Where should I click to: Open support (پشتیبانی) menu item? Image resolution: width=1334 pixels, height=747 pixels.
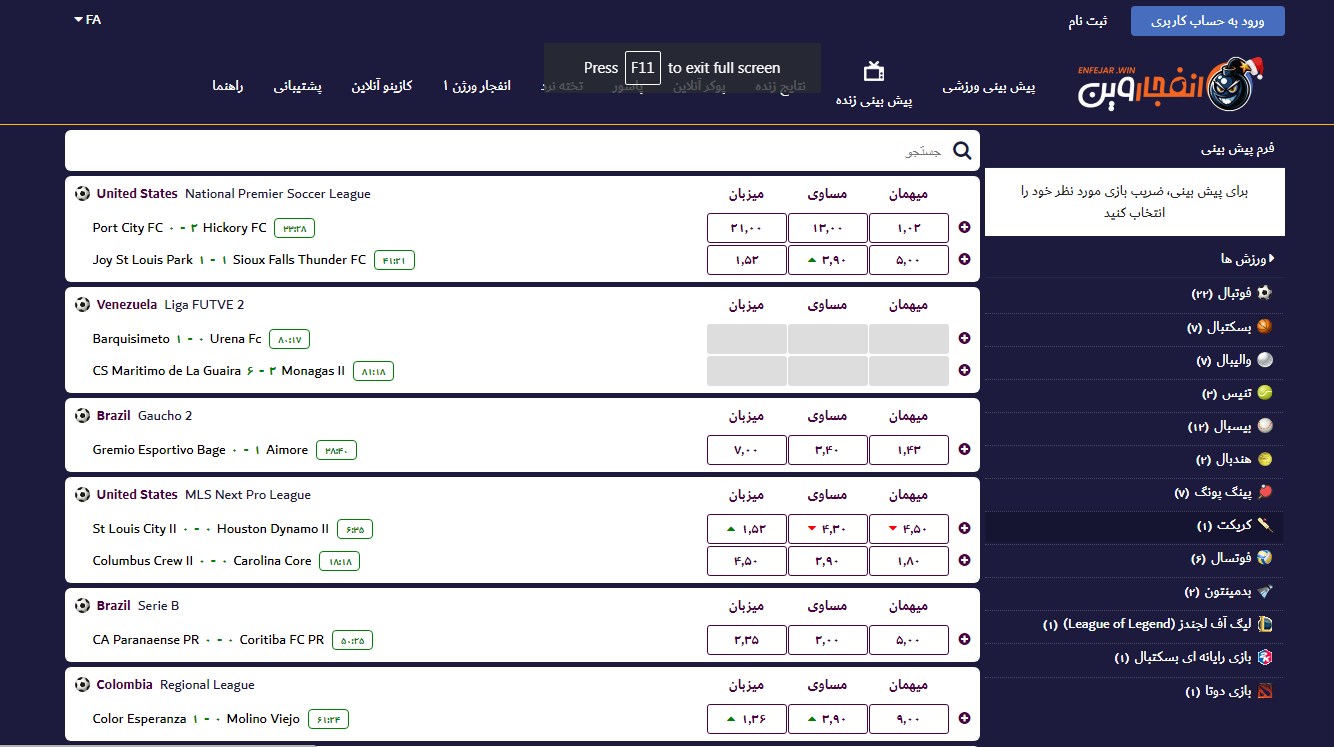point(297,86)
